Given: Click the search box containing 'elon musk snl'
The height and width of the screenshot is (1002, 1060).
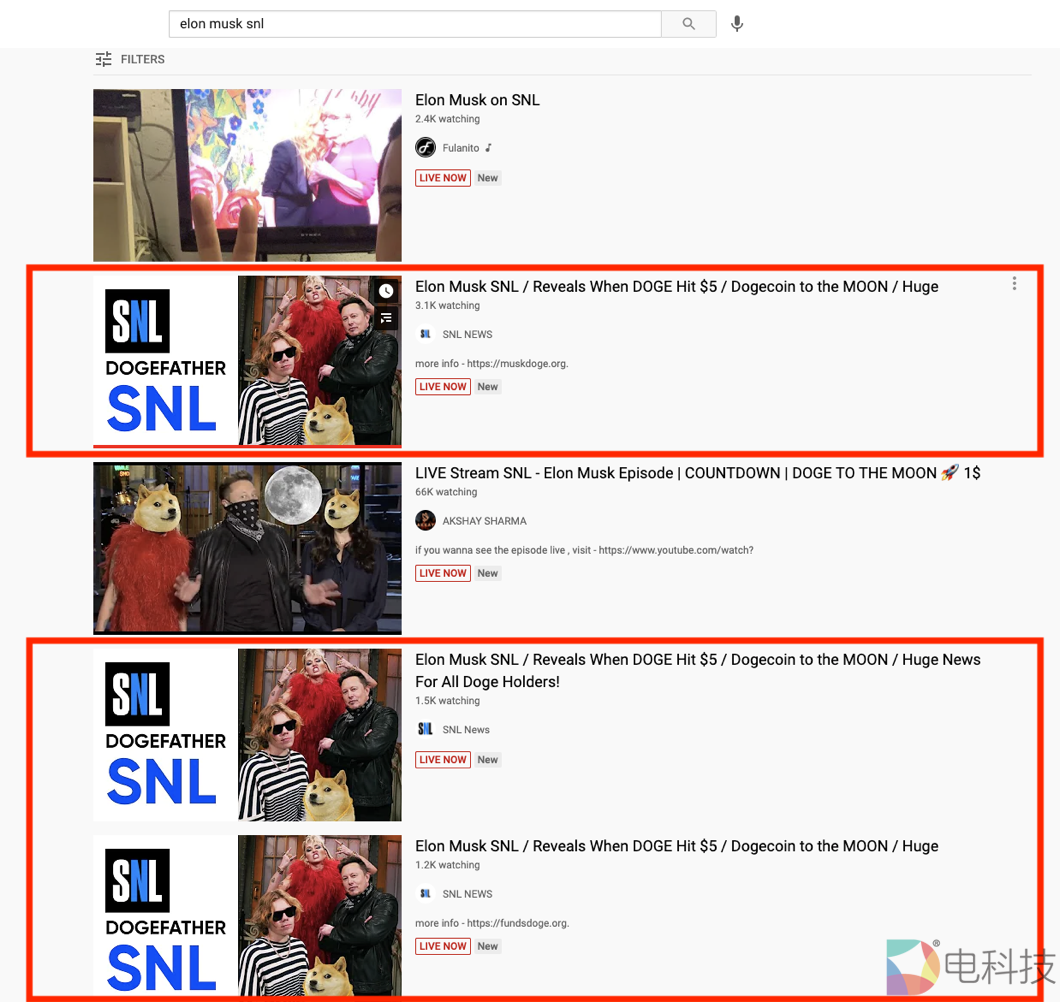Looking at the screenshot, I should pos(415,24).
